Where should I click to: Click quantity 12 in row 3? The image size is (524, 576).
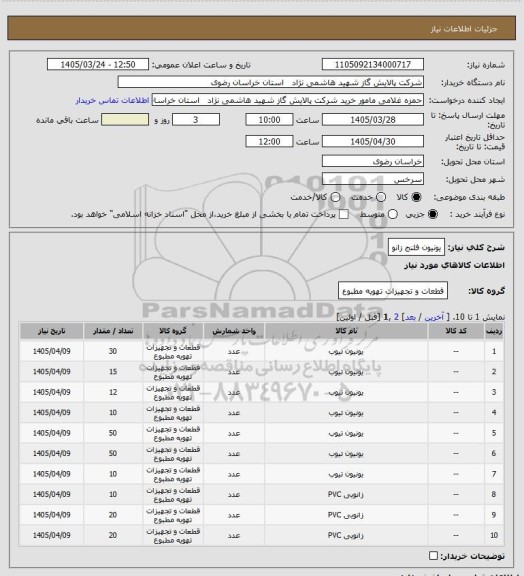pos(113,392)
